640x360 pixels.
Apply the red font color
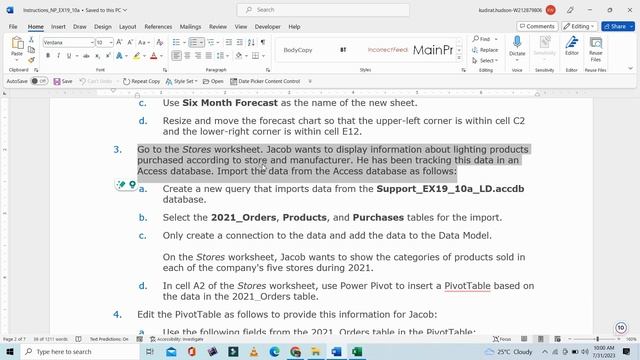pos(154,56)
